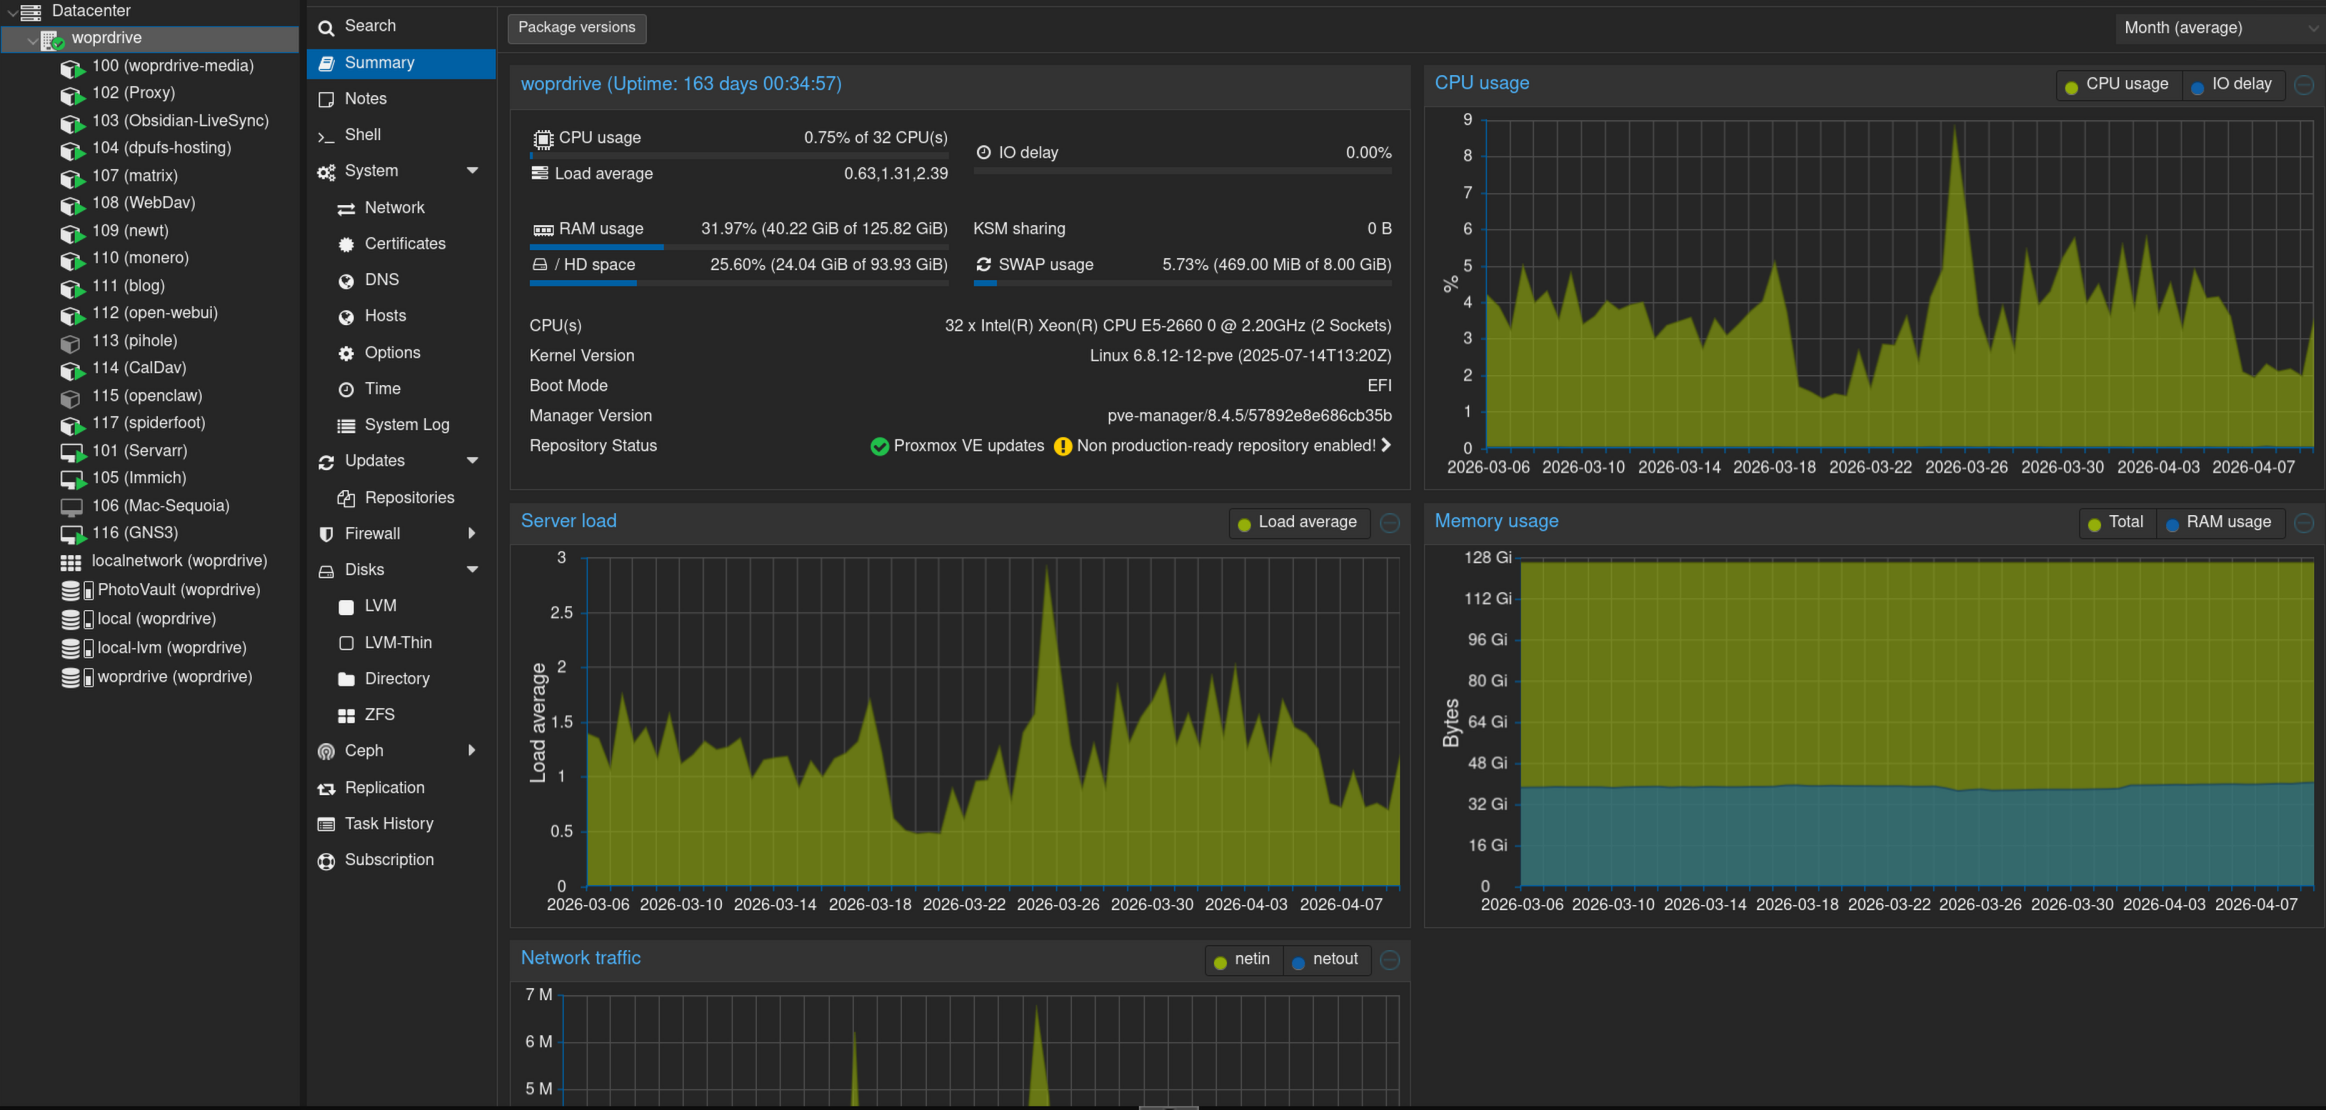The height and width of the screenshot is (1110, 2326).
Task: Open the Month (average) timeframe dropdown
Action: click(2218, 28)
